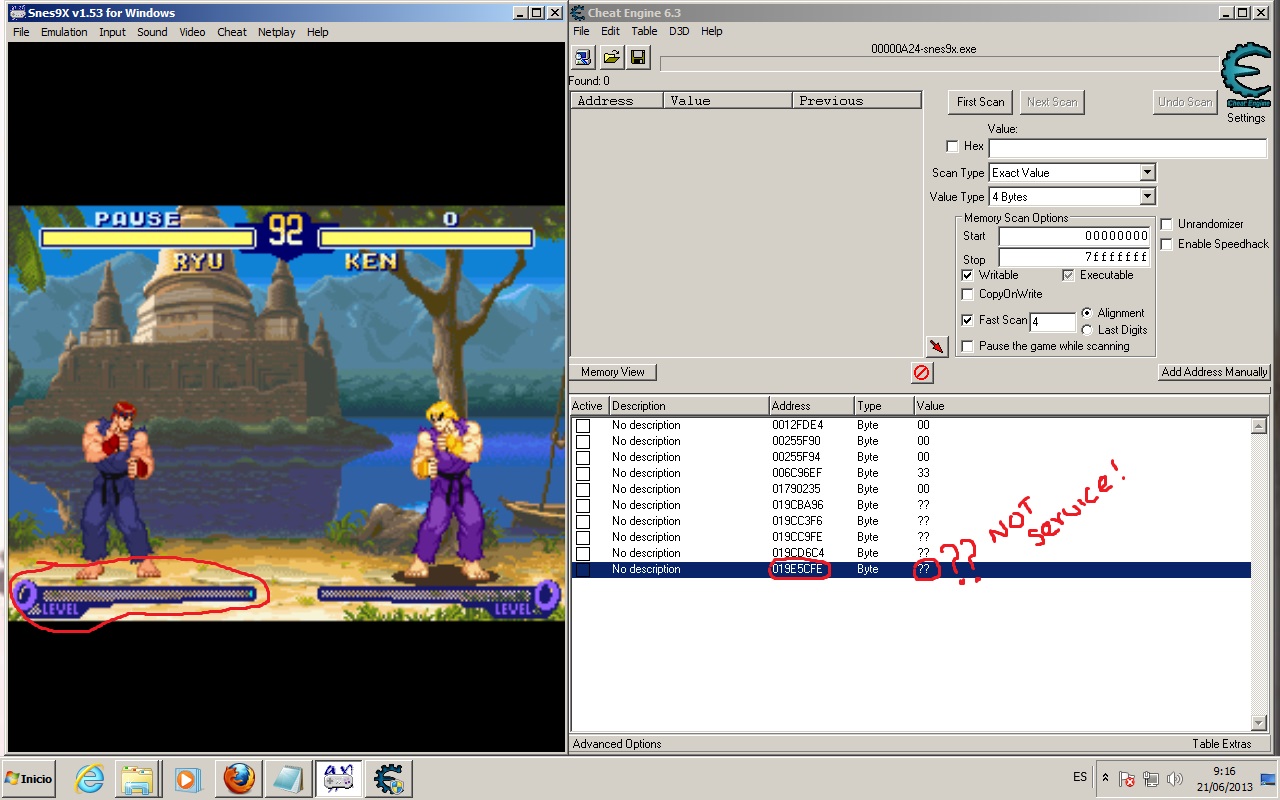This screenshot has height=800, width=1280.
Task: Click the red clear list icon
Action: pos(921,372)
